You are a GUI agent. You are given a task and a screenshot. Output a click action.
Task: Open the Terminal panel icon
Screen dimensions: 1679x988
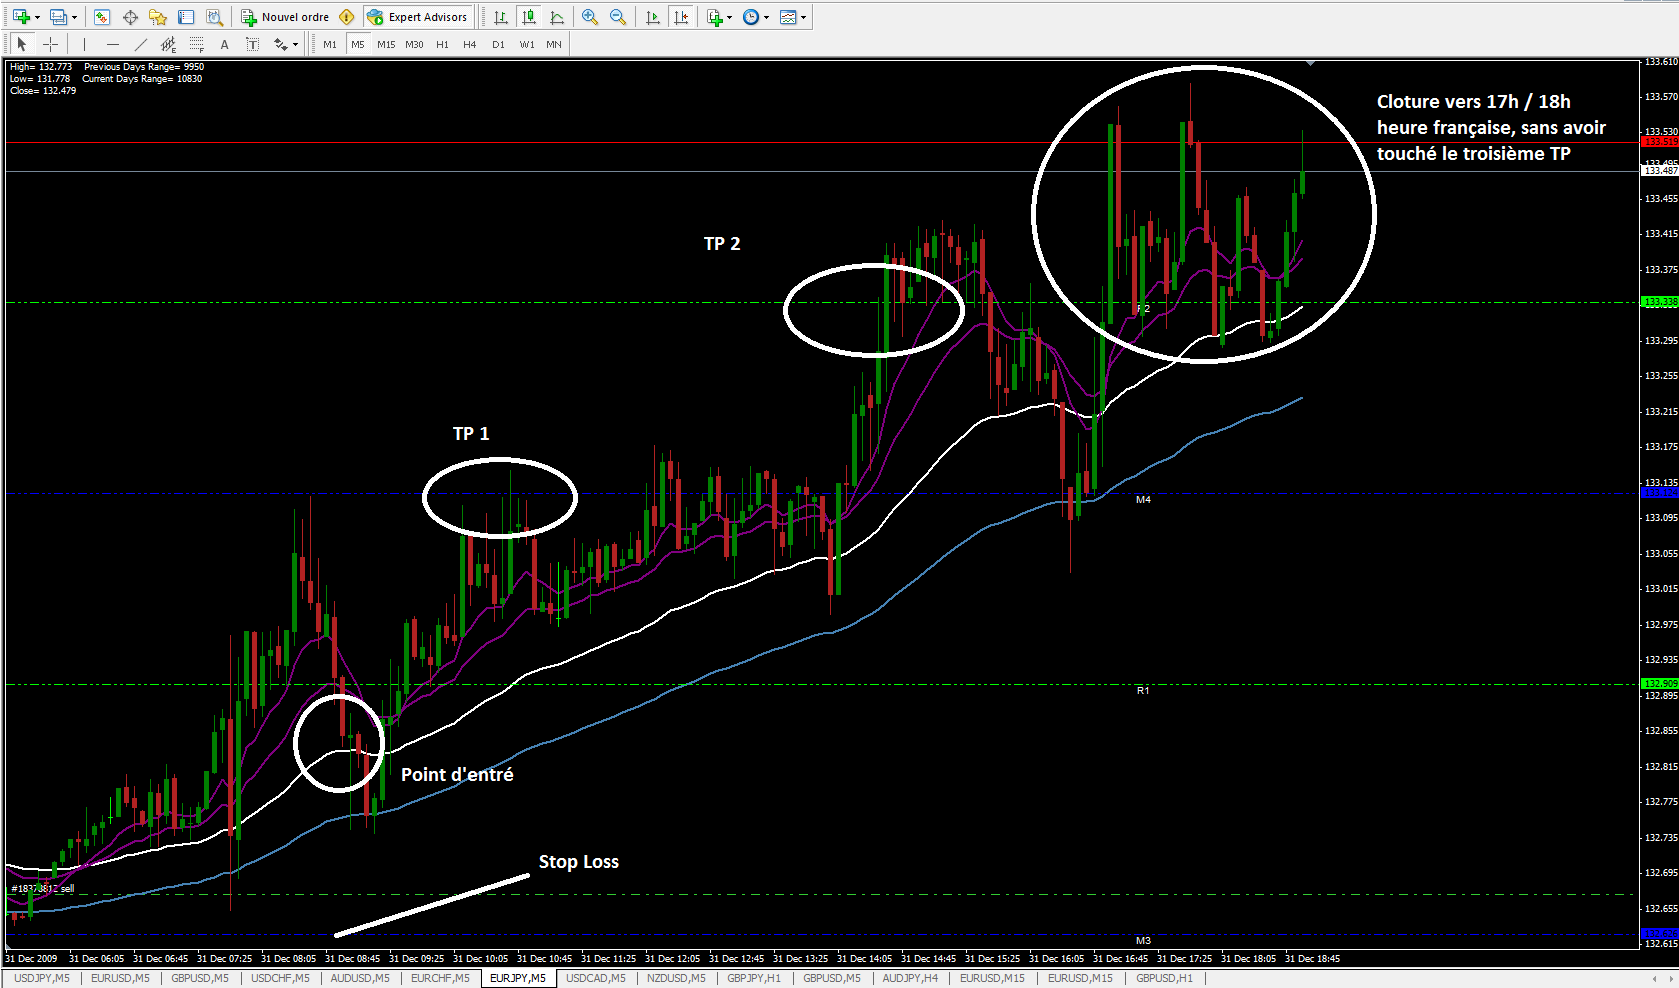[186, 17]
